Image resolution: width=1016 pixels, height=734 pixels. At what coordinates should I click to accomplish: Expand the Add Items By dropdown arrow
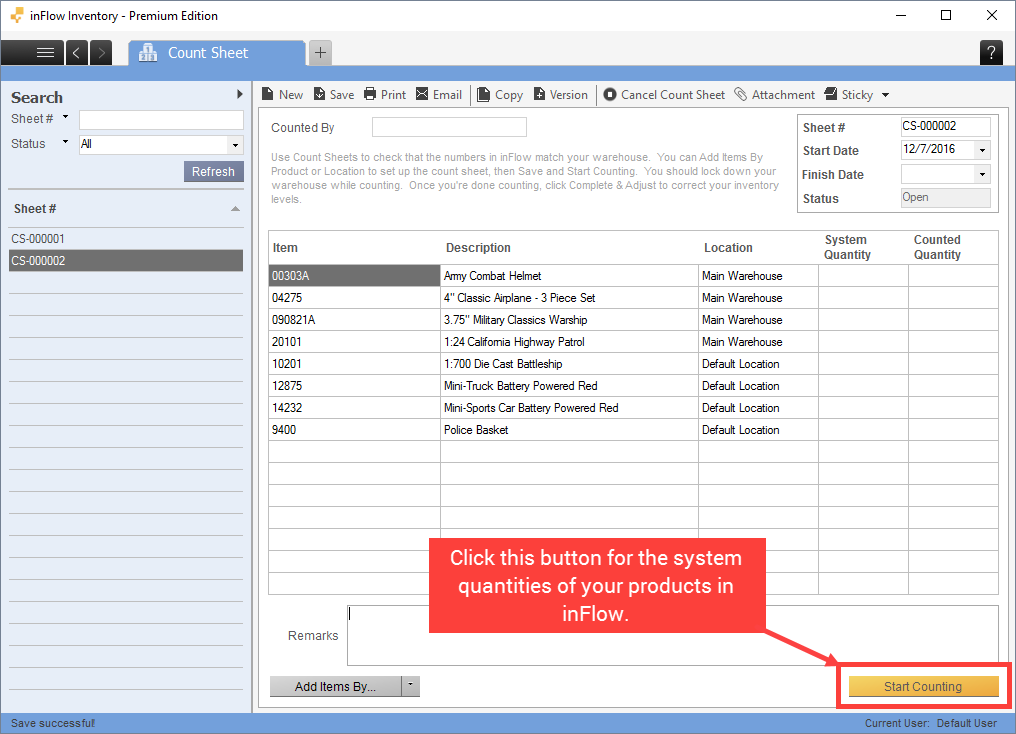click(411, 685)
